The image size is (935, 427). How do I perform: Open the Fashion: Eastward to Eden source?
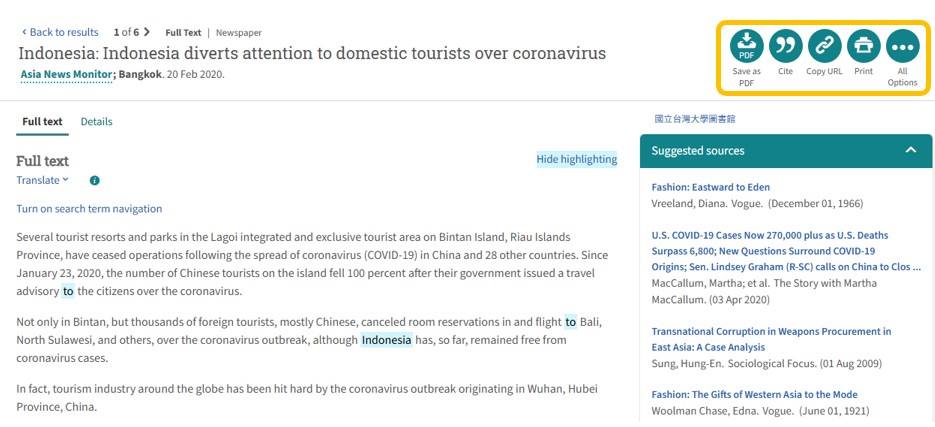pyautogui.click(x=710, y=187)
